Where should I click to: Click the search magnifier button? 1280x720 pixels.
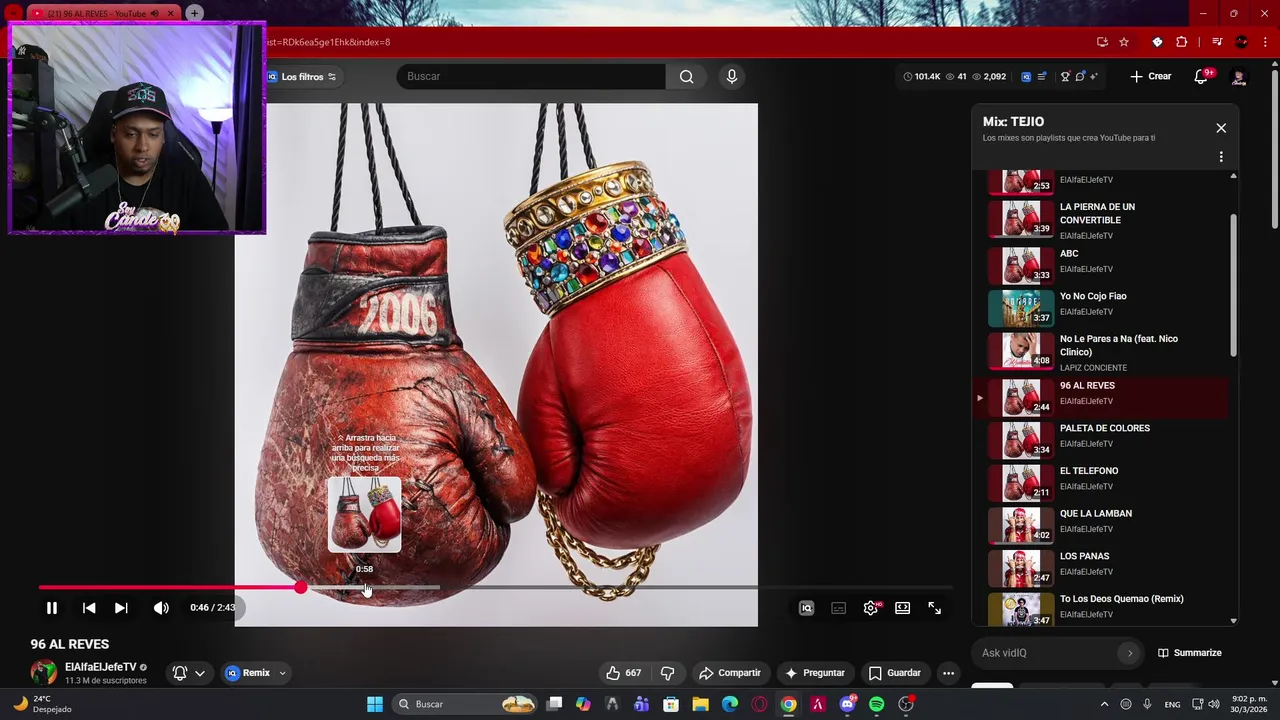(686, 76)
